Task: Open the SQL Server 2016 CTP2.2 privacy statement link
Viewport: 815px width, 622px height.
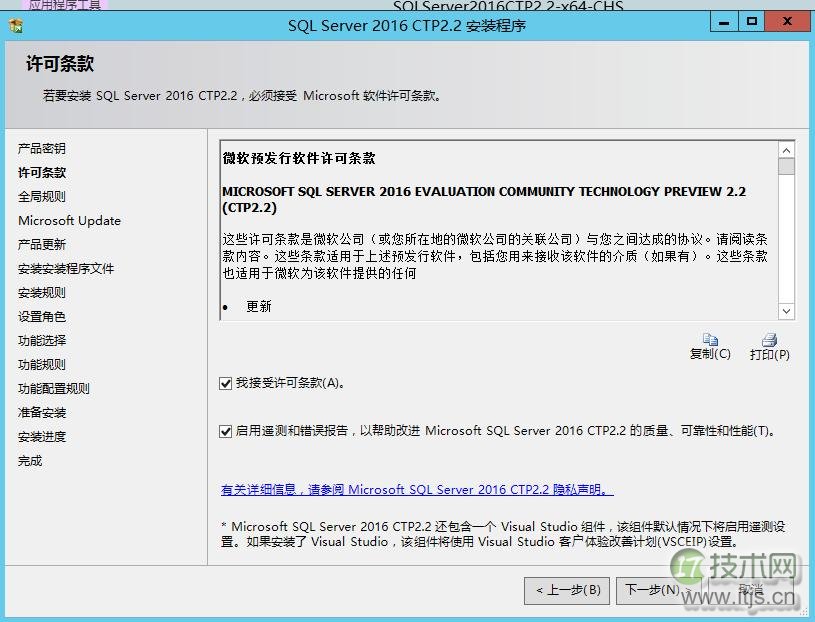Action: pyautogui.click(x=417, y=489)
